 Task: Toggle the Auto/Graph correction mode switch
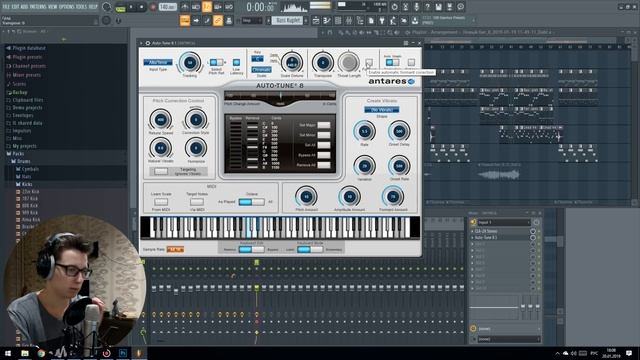392,62
